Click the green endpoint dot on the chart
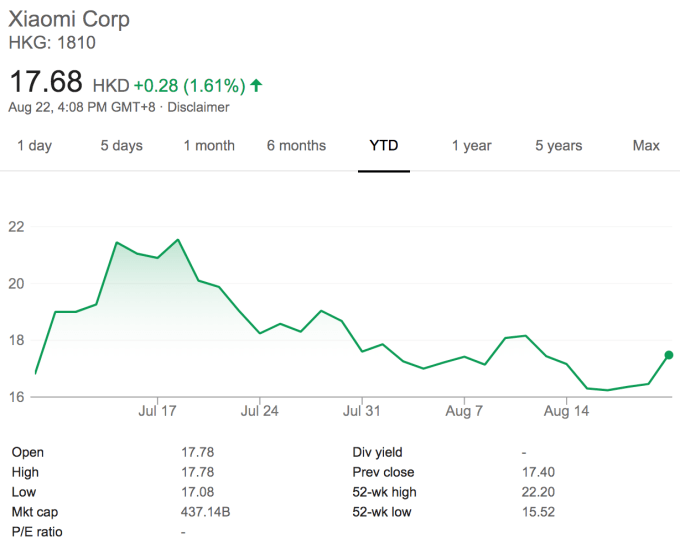The image size is (680, 548). (x=668, y=355)
